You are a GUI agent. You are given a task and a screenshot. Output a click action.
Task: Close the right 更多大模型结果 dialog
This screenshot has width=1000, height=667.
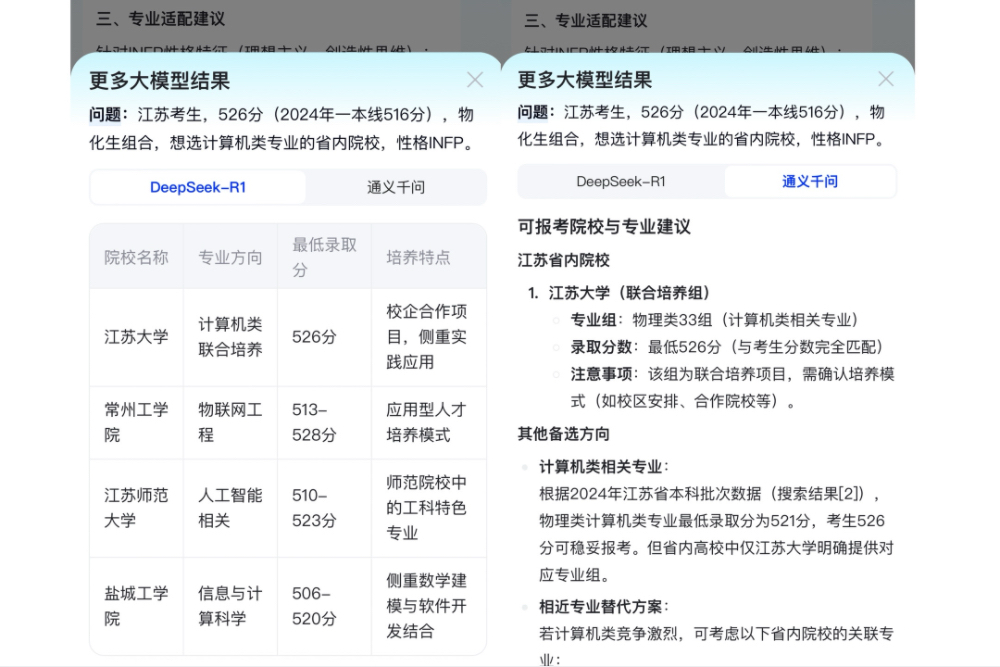click(x=885, y=79)
